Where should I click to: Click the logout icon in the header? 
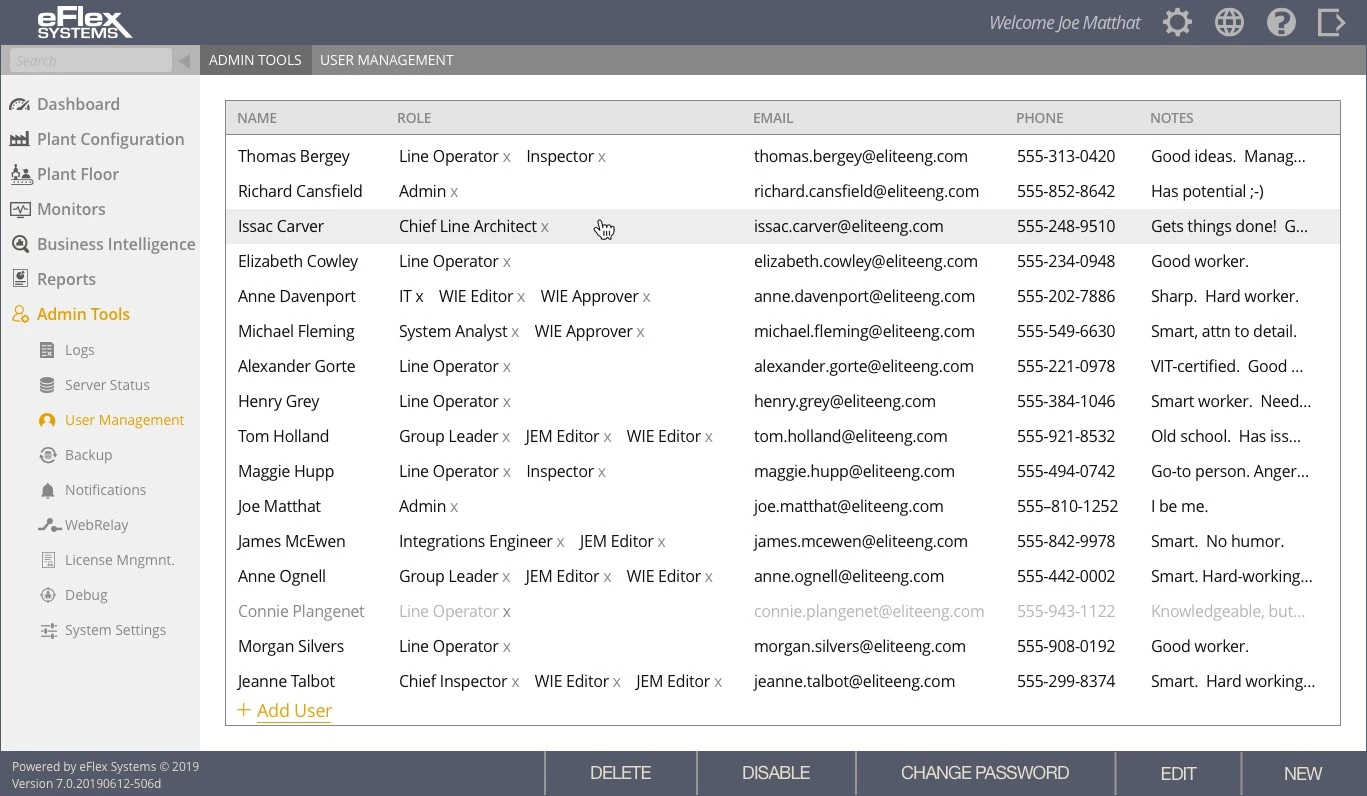point(1331,23)
